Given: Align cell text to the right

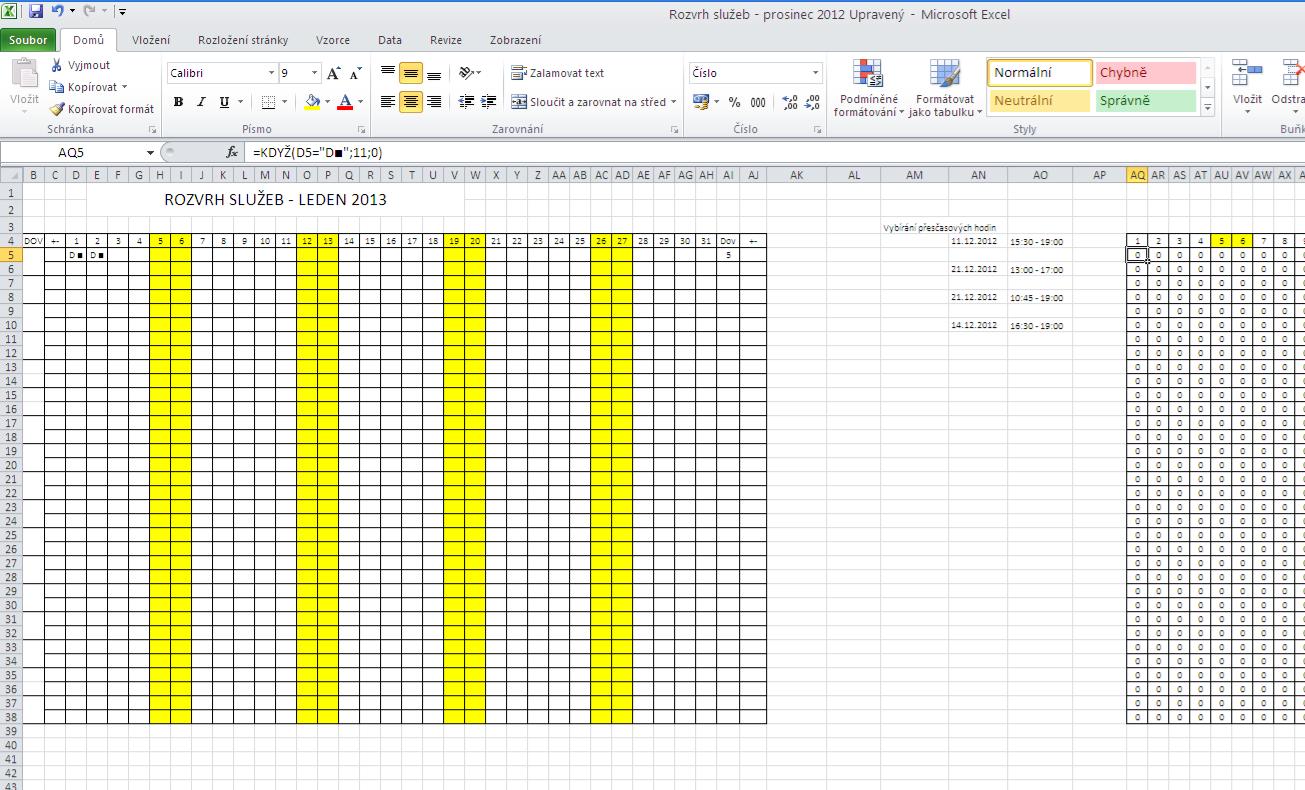Looking at the screenshot, I should (434, 102).
